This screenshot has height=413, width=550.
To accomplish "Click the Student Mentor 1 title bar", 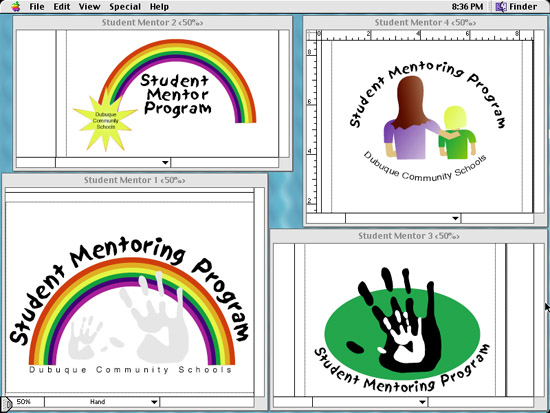I will click(x=135, y=180).
